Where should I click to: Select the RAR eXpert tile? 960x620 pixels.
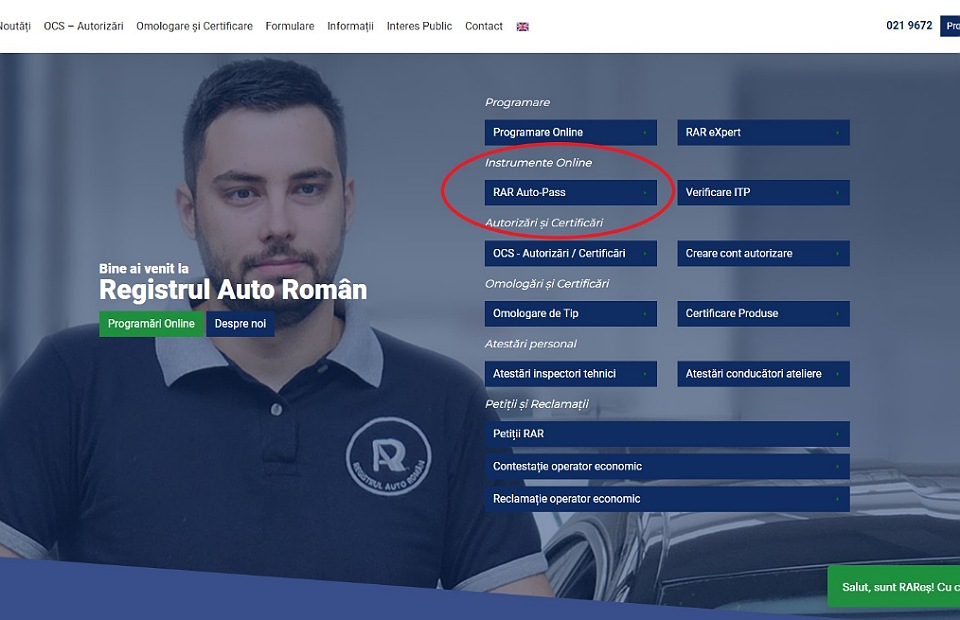(763, 133)
